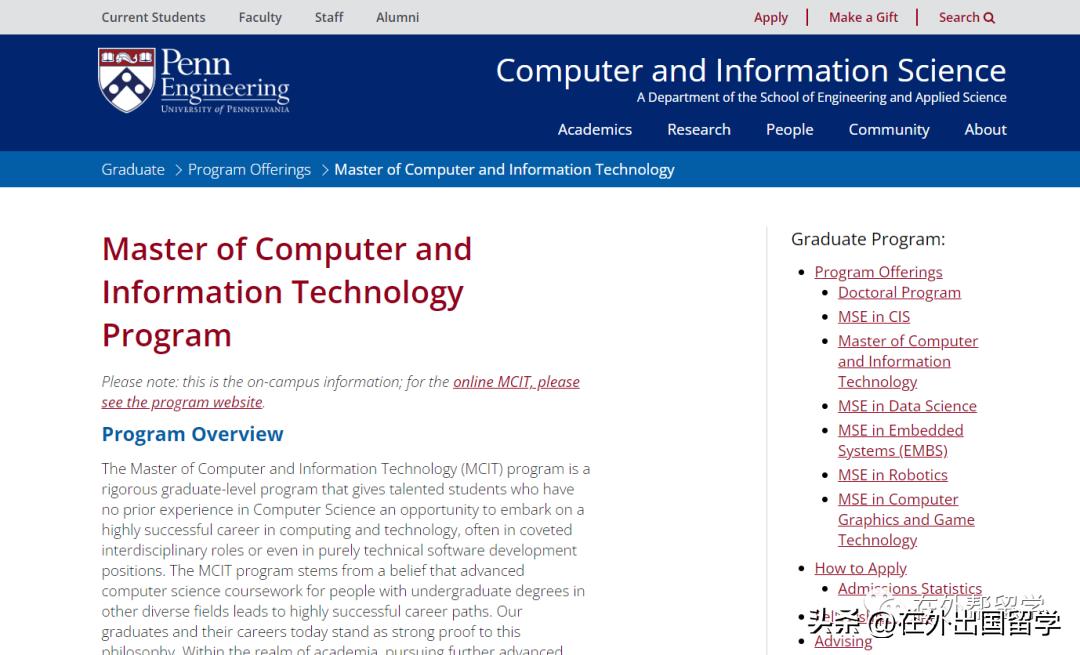Open the MSE in Data Science page

point(907,406)
